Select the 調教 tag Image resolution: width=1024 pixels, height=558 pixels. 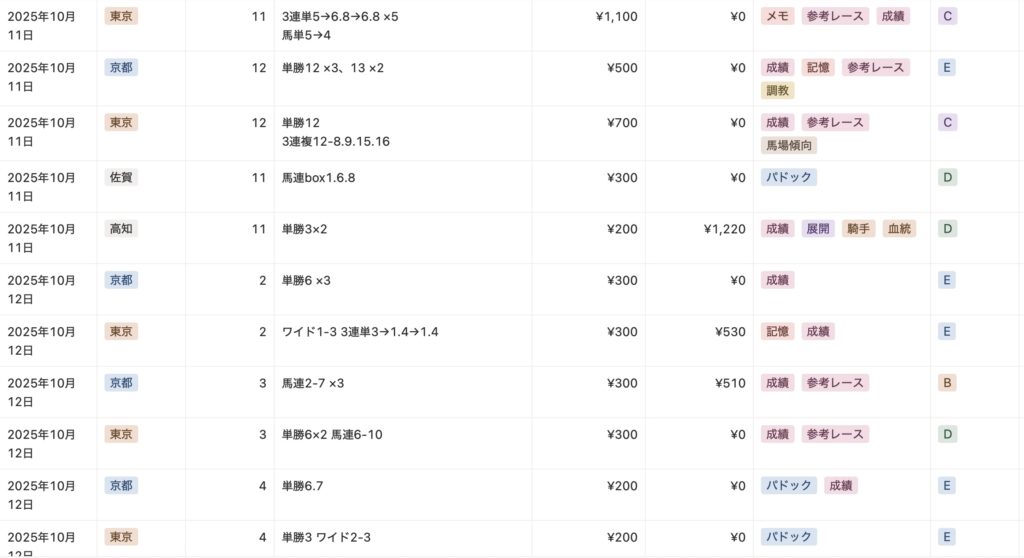778,91
